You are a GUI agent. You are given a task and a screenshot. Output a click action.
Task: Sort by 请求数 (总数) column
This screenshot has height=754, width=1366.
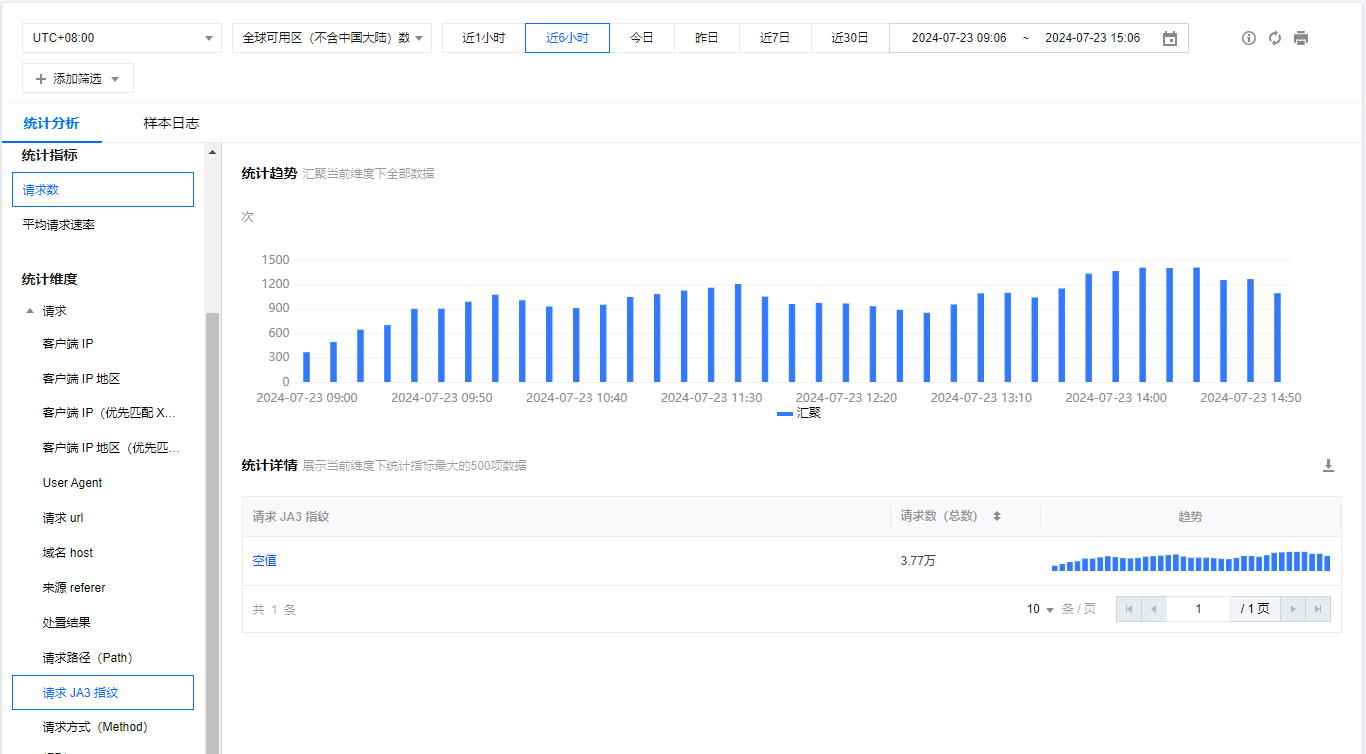tap(996, 516)
